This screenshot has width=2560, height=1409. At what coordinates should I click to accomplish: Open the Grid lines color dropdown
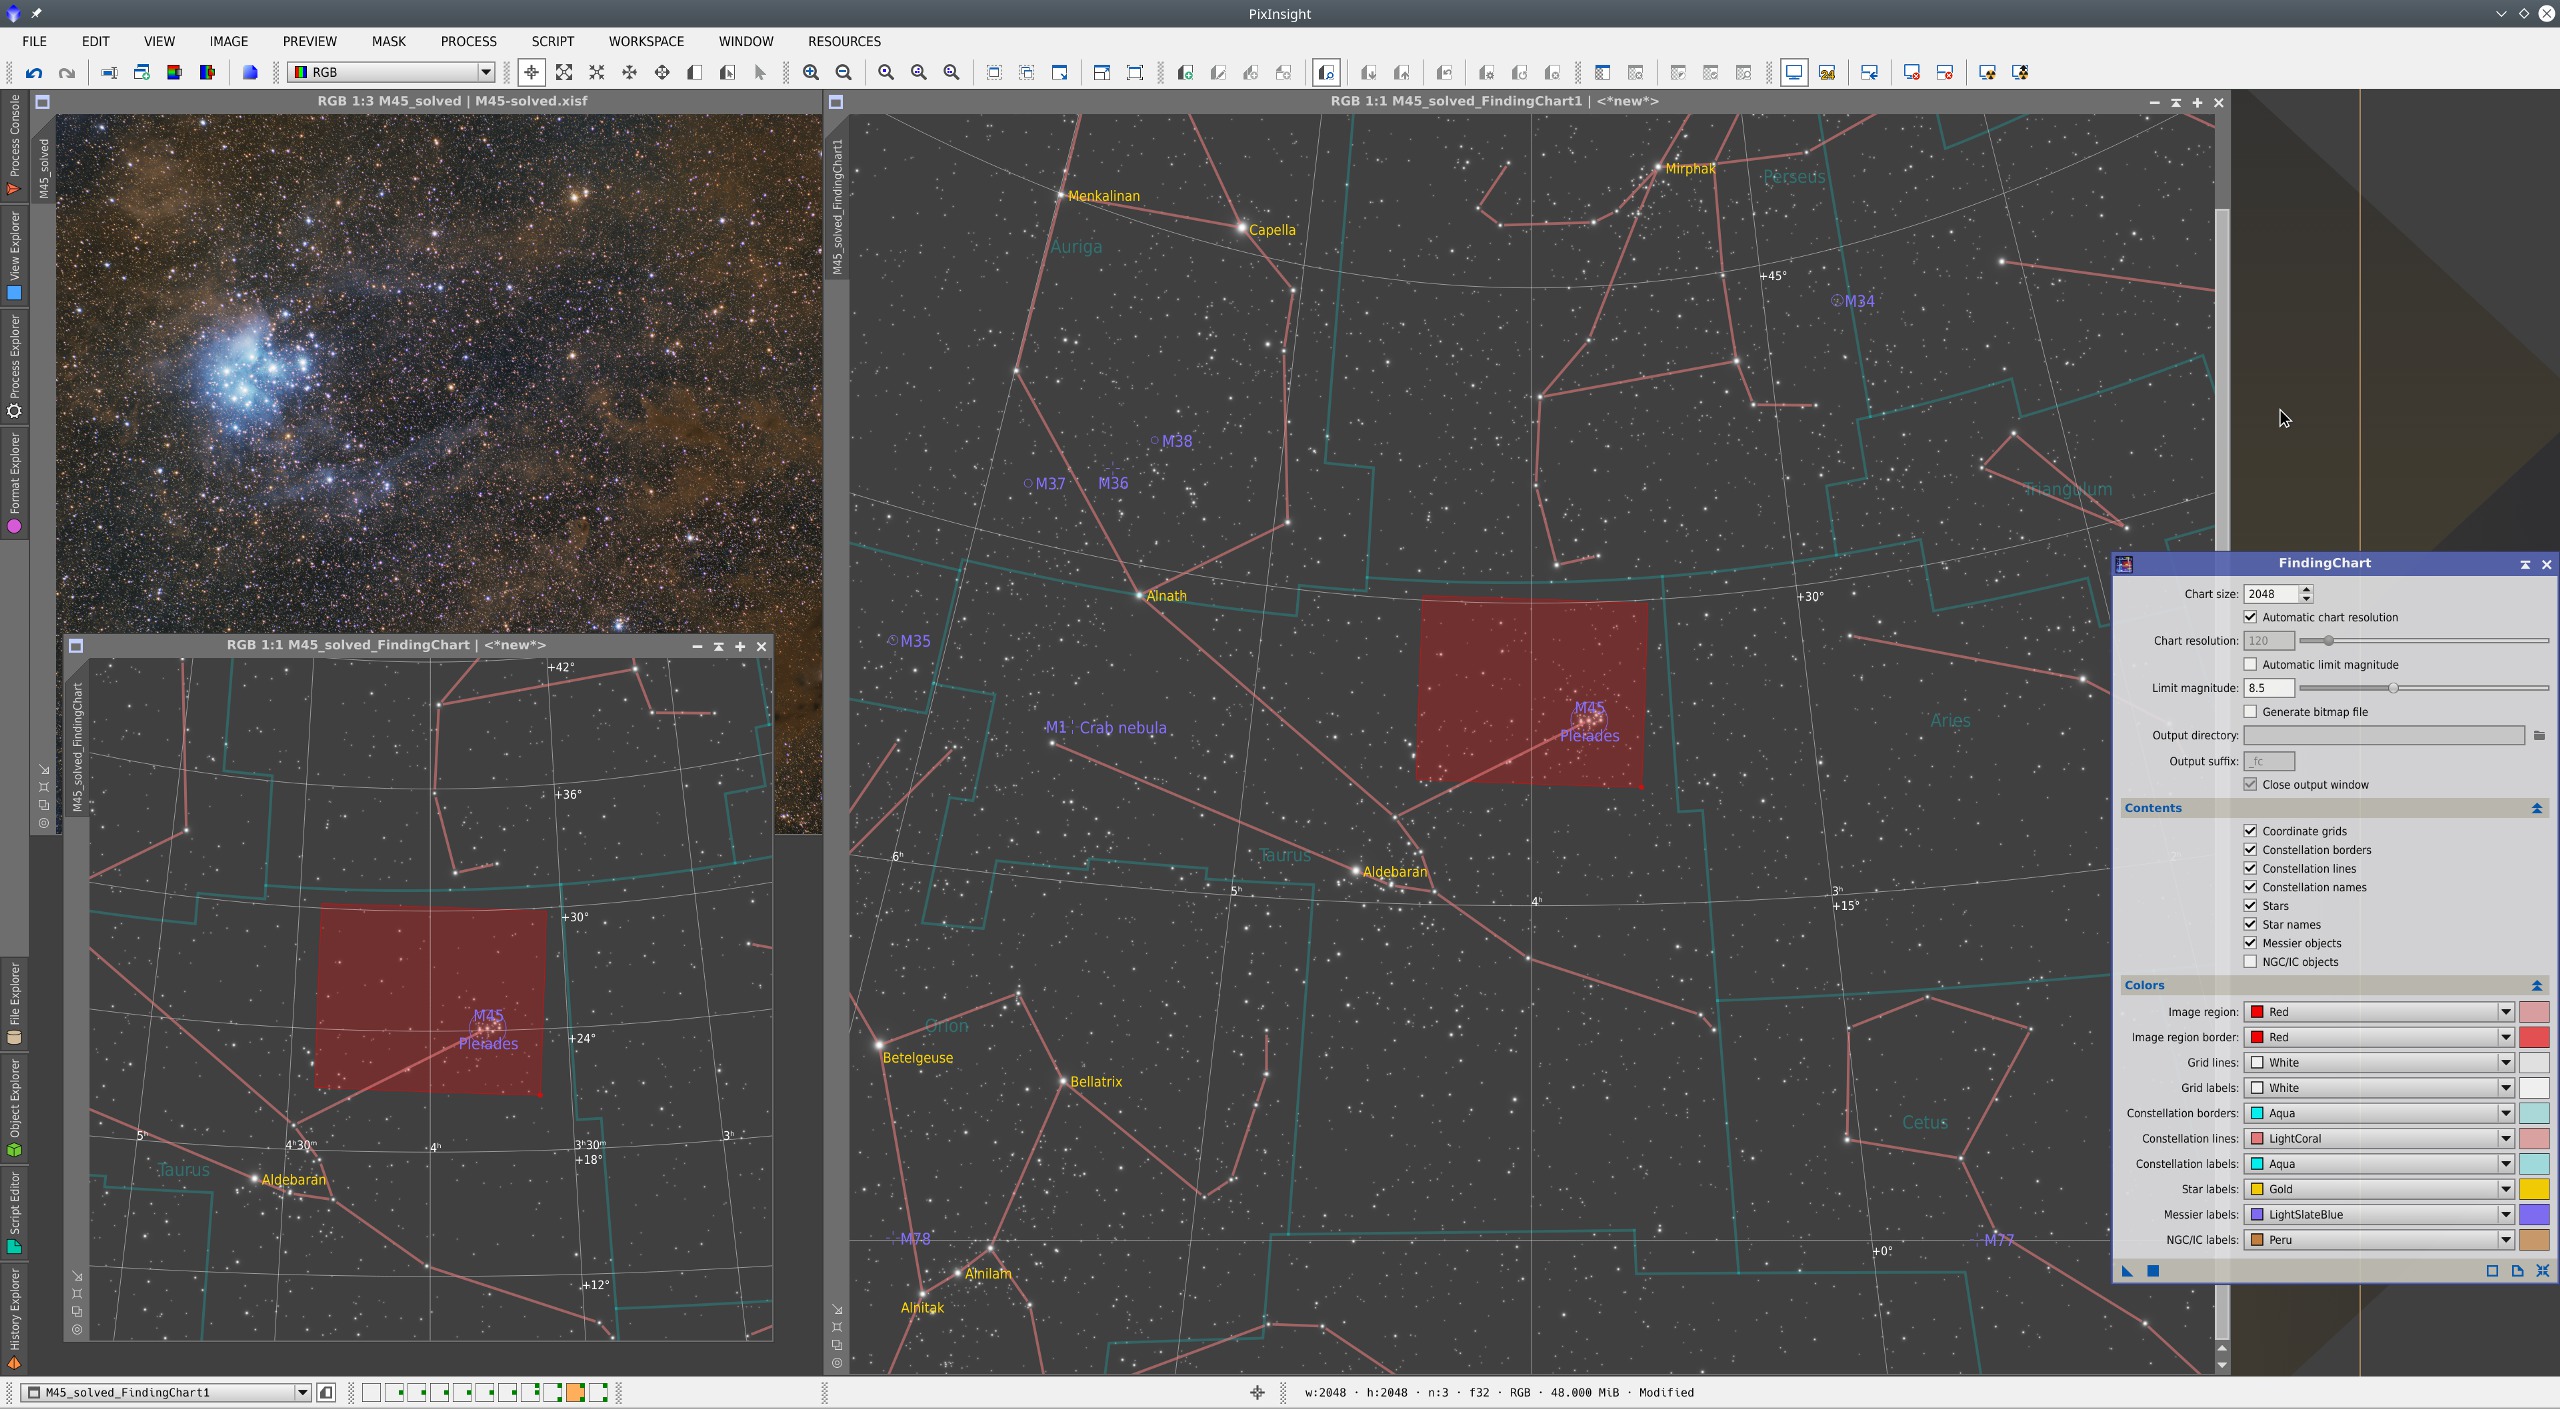point(2378,1063)
